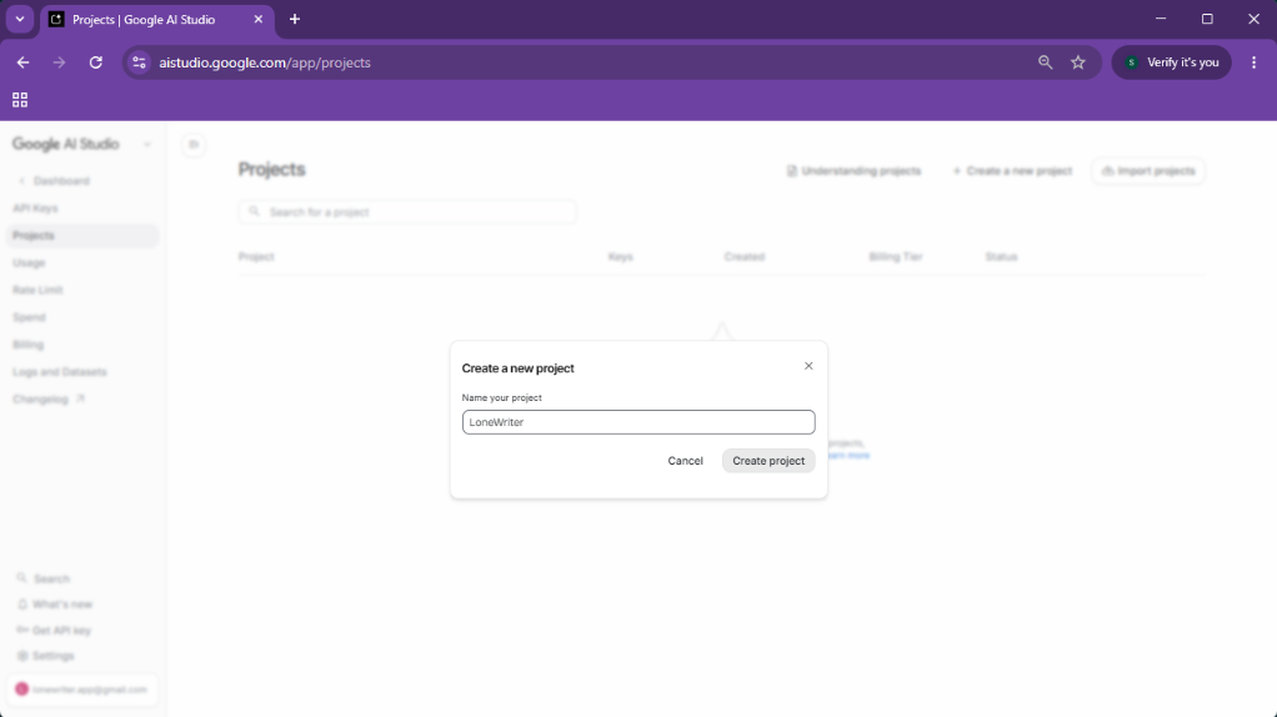Open Settings in the sidebar

pos(46,656)
